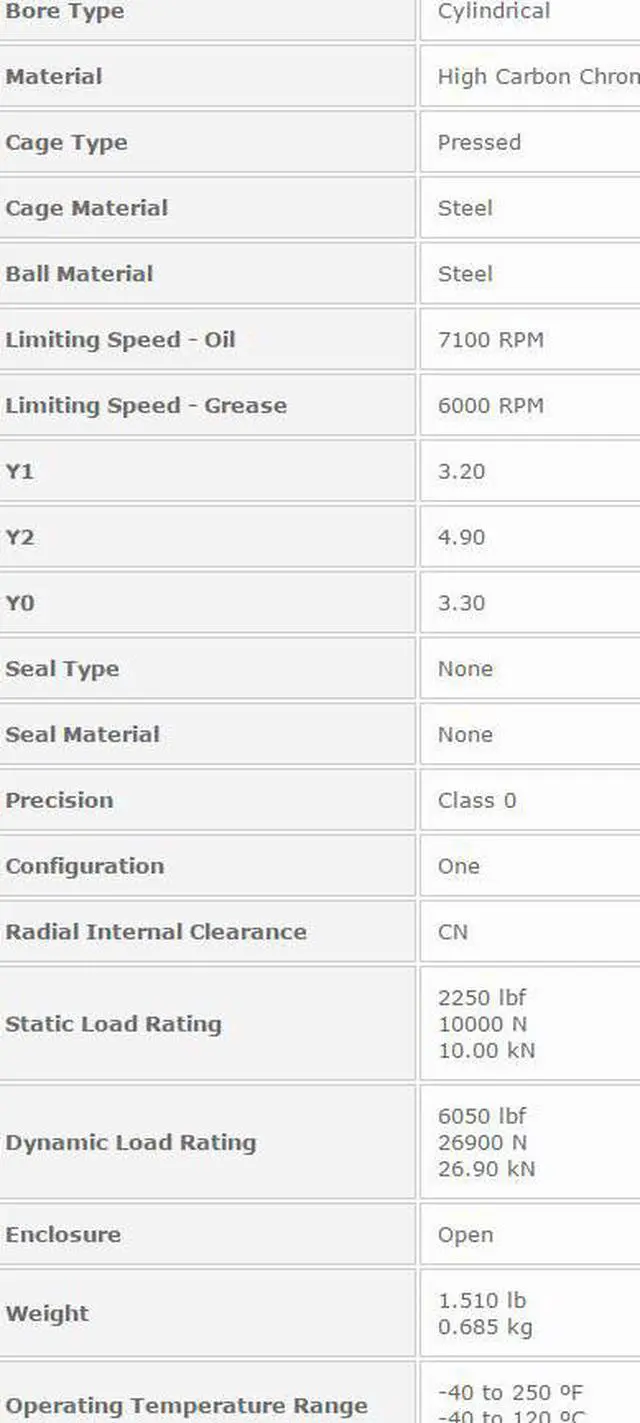Click the Bore Type label cell

pyautogui.click(x=66, y=12)
